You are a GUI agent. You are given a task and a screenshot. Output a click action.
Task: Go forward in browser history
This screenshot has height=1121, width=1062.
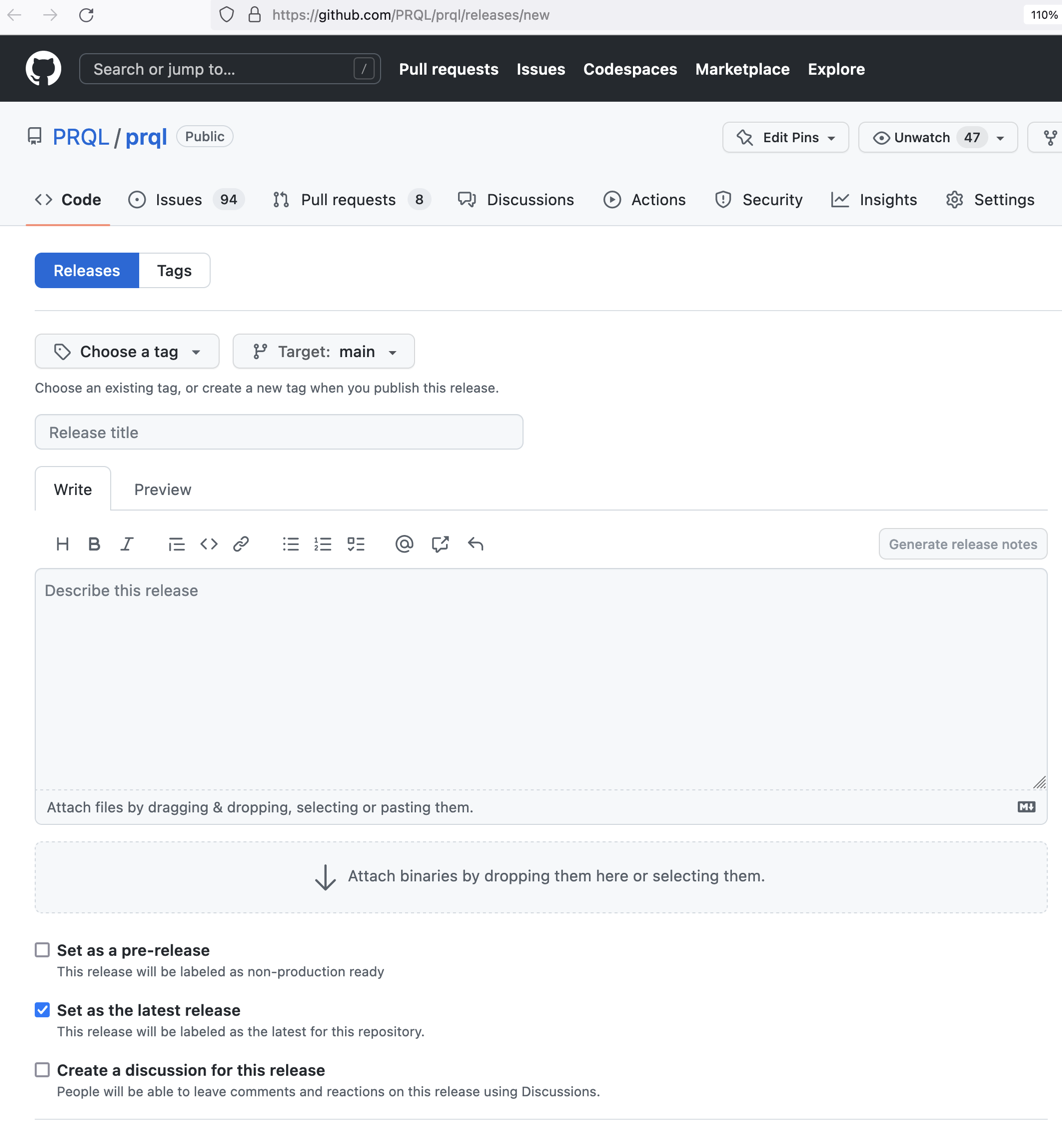[x=50, y=15]
